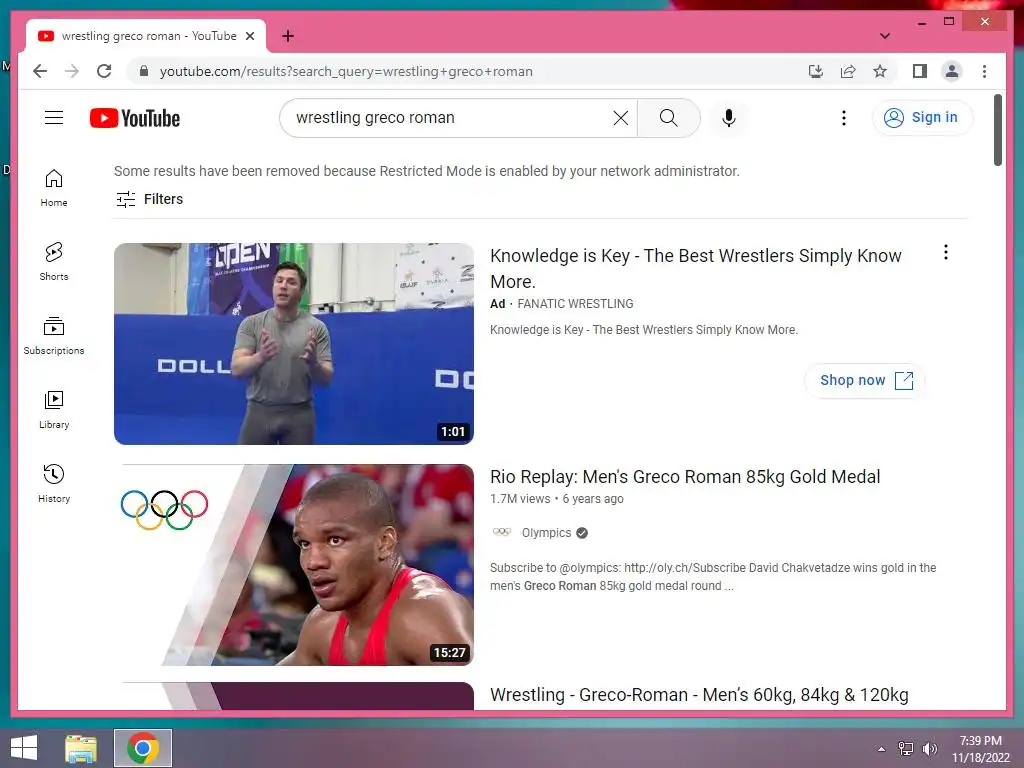Viewport: 1024px width, 768px height.
Task: Start voice search with the microphone icon
Action: [x=729, y=118]
